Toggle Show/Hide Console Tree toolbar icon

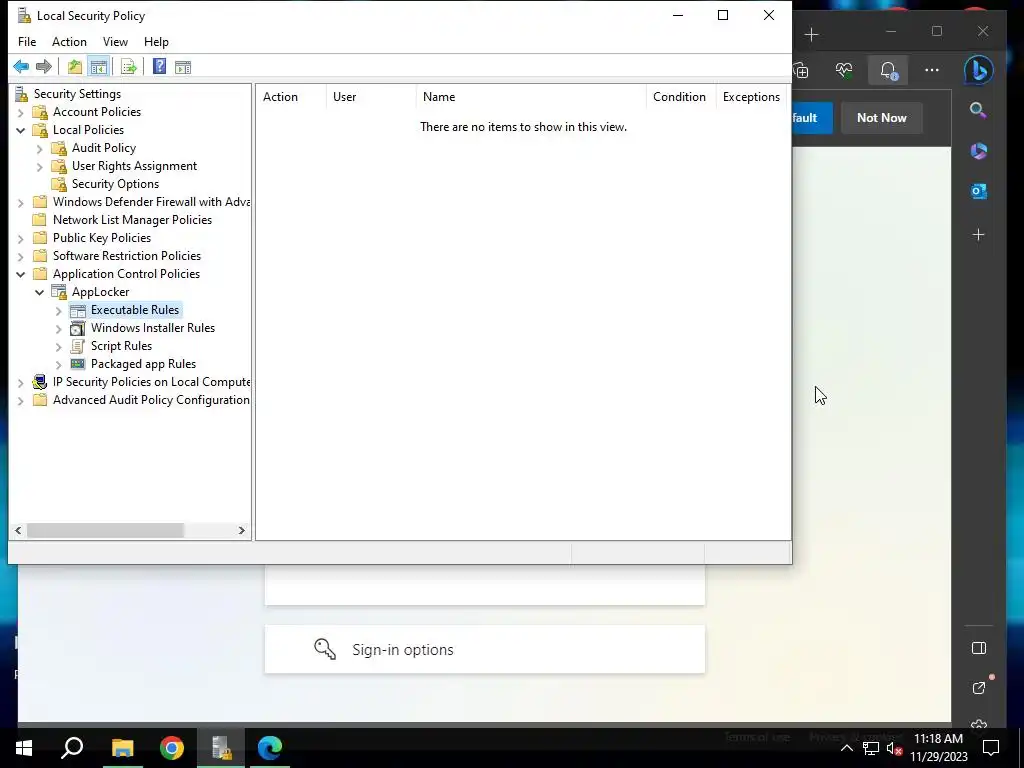pos(99,67)
